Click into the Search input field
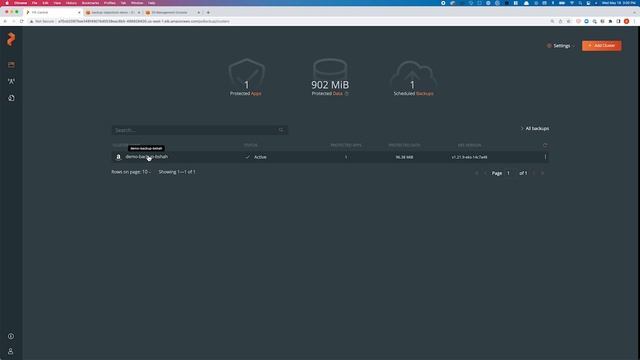Viewport: 640px width, 360px height. [200, 130]
